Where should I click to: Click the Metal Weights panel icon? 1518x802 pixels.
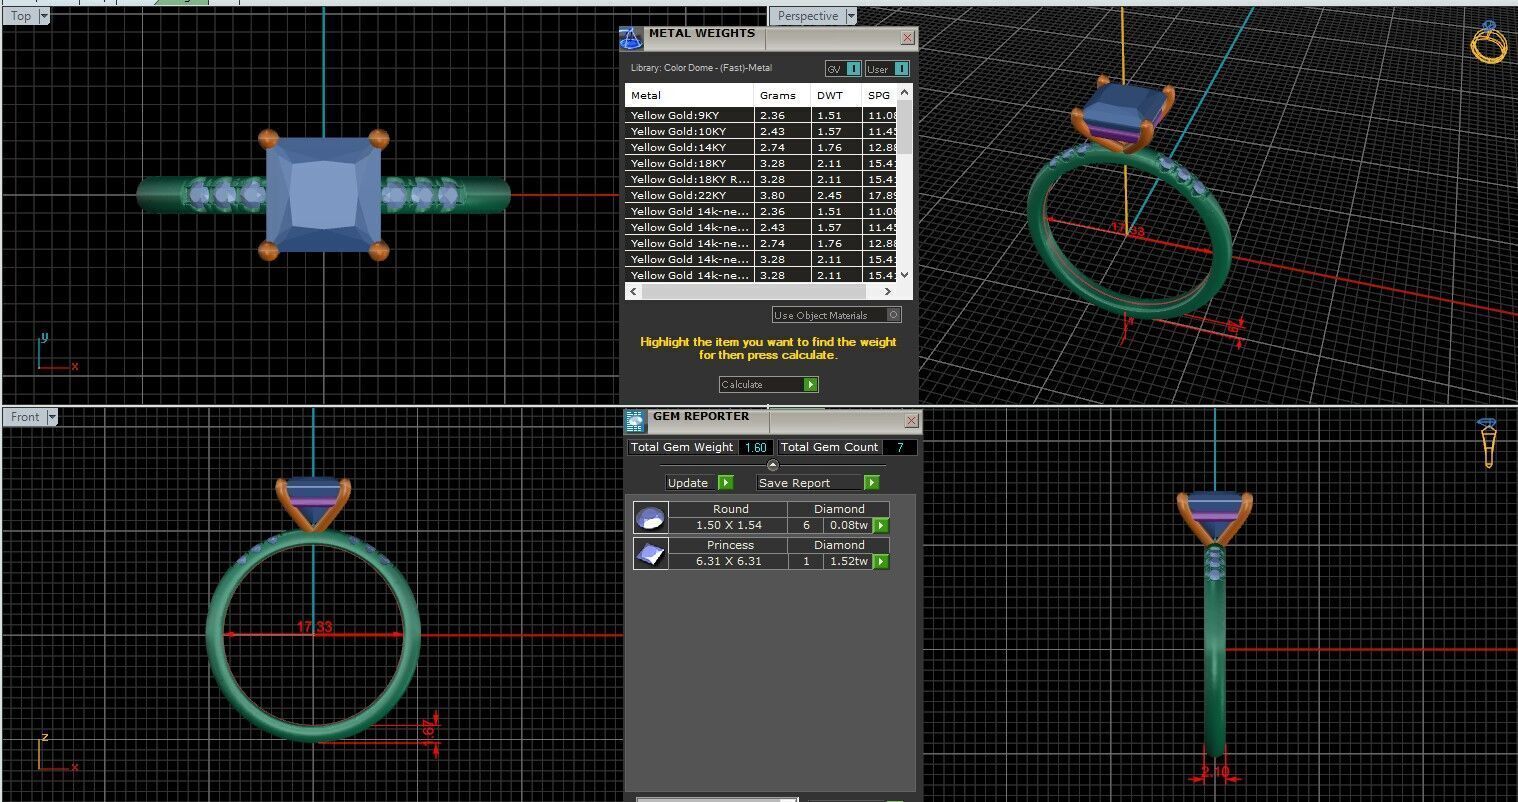point(630,38)
